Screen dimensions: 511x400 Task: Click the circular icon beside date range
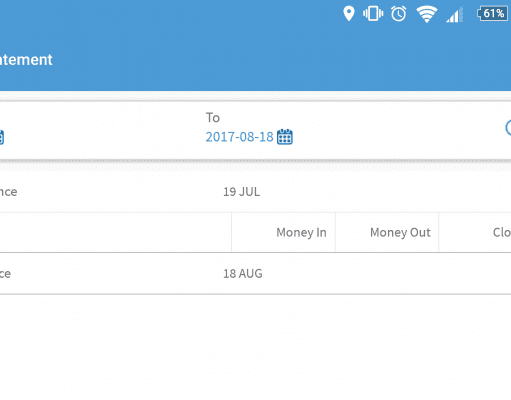point(508,127)
